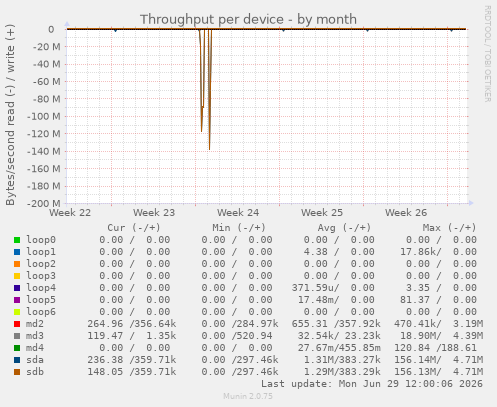Click the Week 24 axis label
This screenshot has width=497, height=407.
(238, 213)
